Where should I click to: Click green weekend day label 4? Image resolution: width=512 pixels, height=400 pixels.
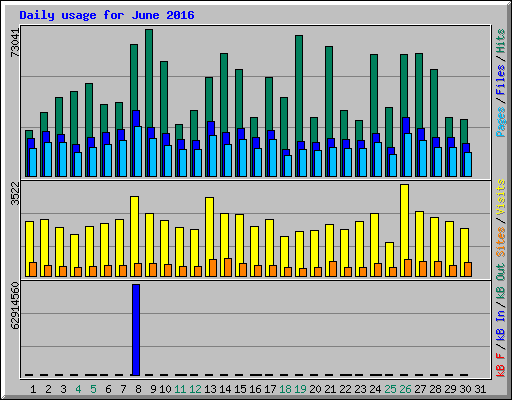point(78,389)
